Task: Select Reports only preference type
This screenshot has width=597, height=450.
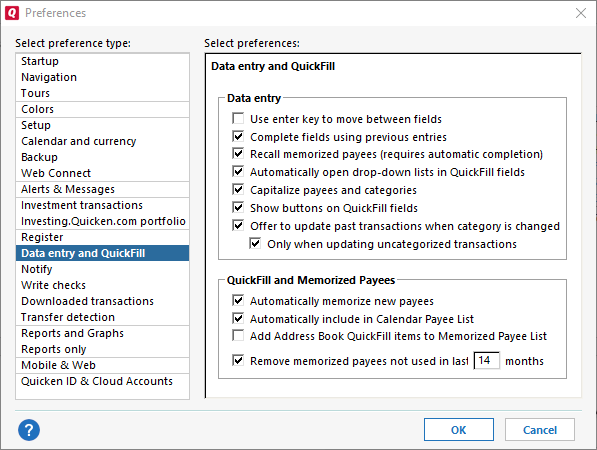Action: (102, 349)
